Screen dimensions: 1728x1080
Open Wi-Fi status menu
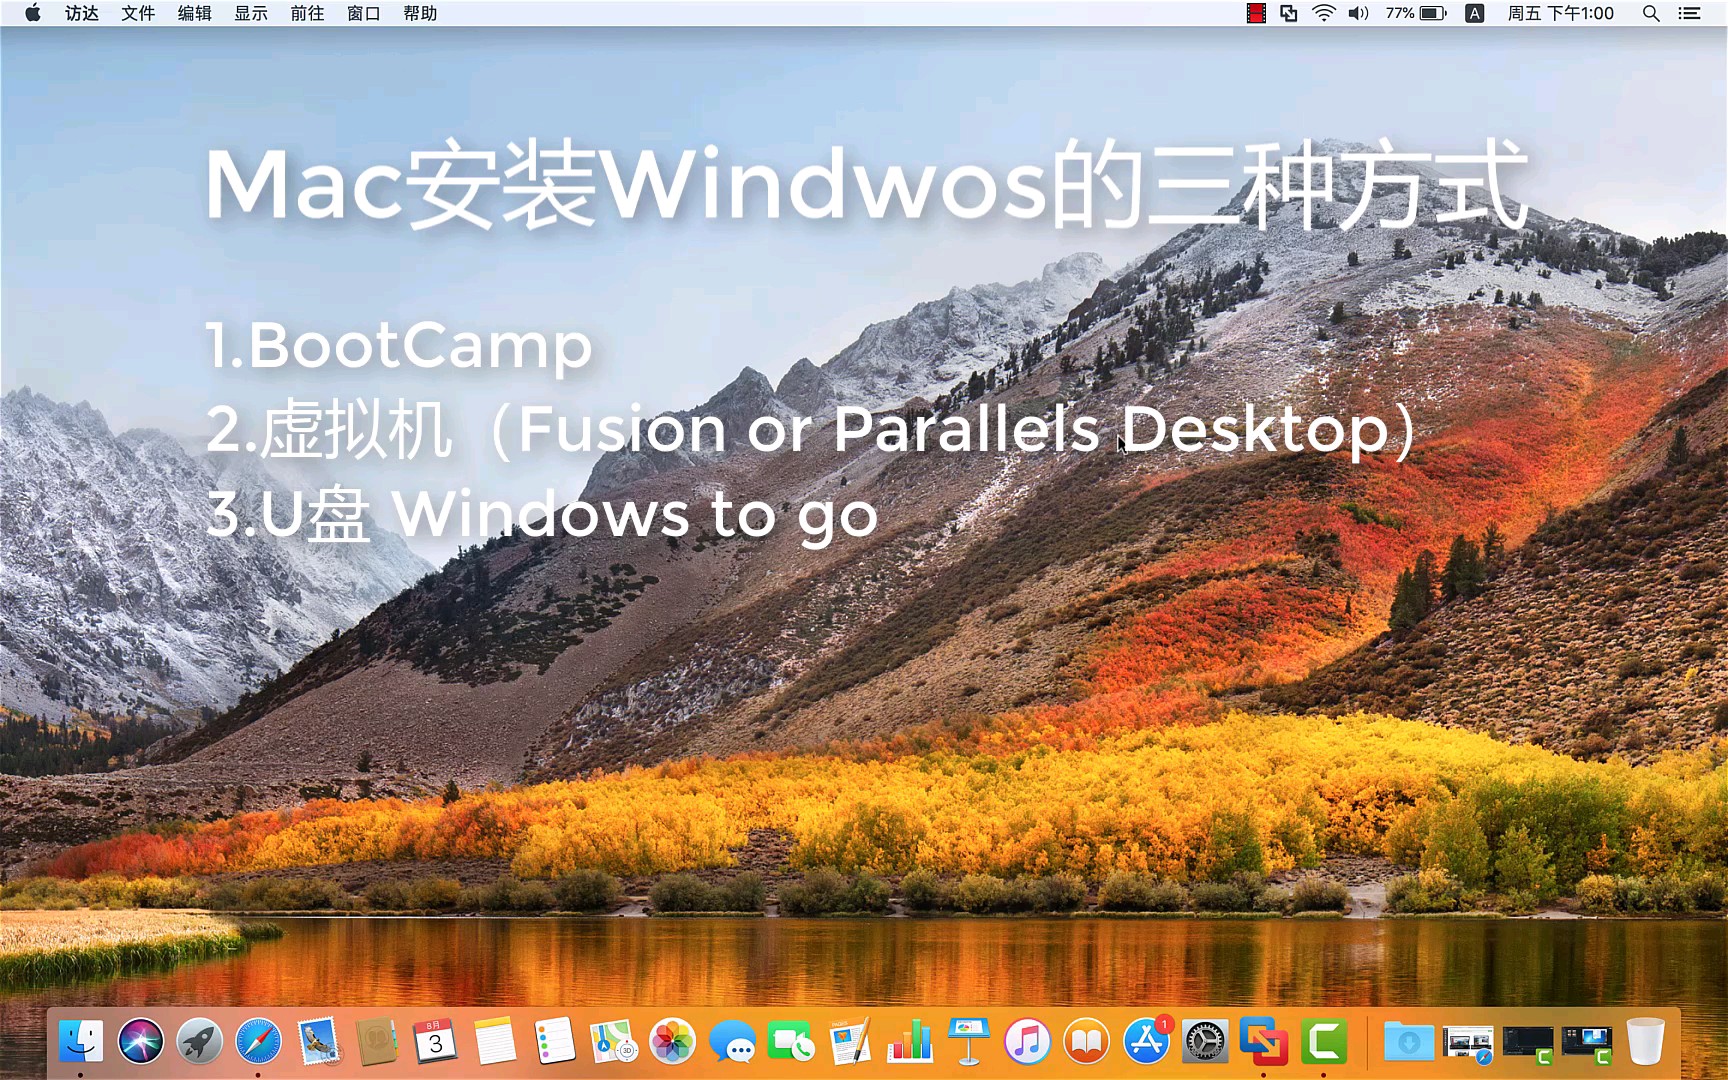point(1324,13)
